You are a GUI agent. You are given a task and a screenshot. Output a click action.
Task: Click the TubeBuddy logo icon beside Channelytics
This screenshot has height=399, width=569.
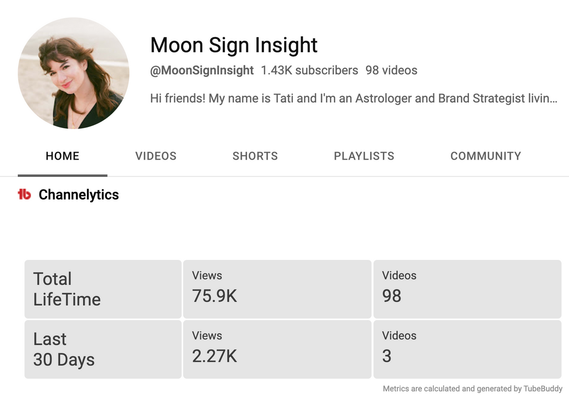[x=24, y=194]
